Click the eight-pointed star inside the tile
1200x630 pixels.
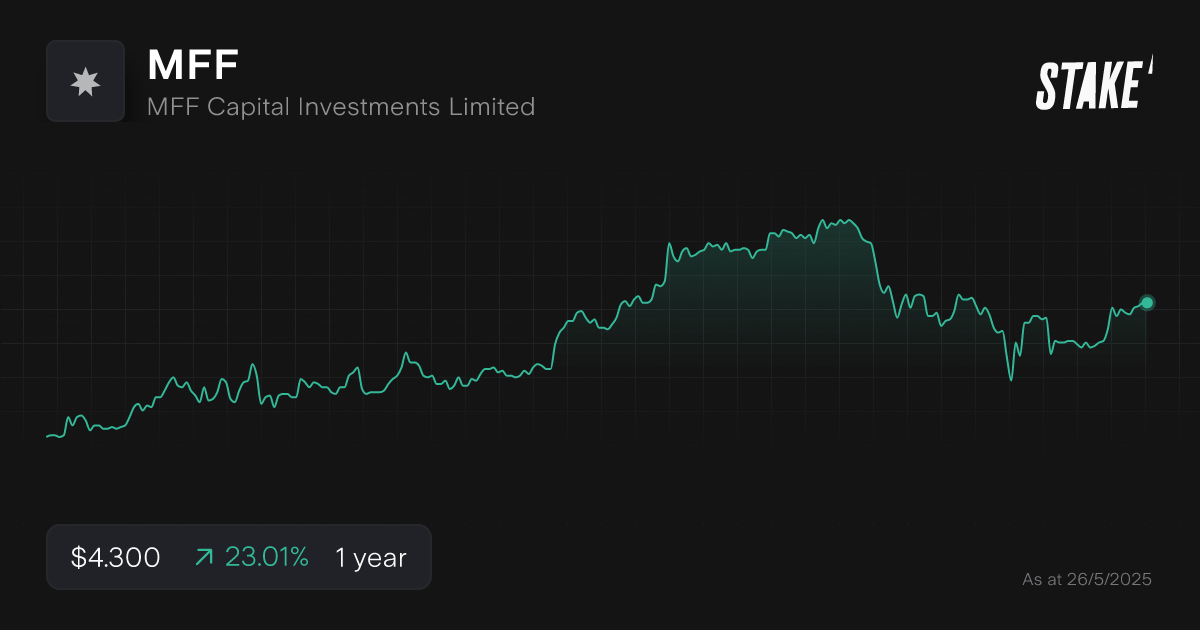click(86, 81)
